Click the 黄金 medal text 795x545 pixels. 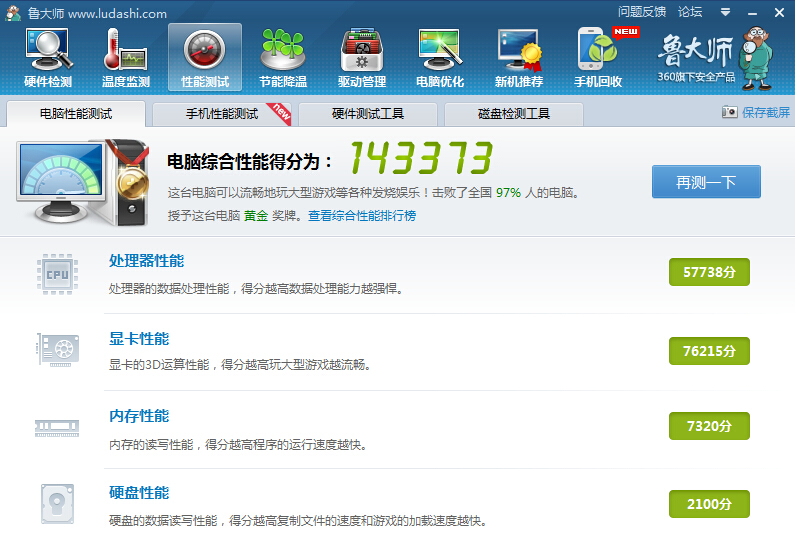[256, 215]
